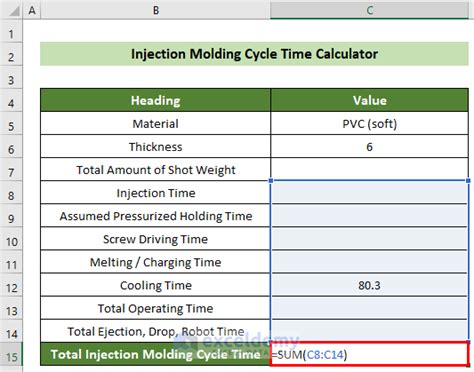The height and width of the screenshot is (372, 474).
Task: Select row 7 header
Action: [x=11, y=172]
